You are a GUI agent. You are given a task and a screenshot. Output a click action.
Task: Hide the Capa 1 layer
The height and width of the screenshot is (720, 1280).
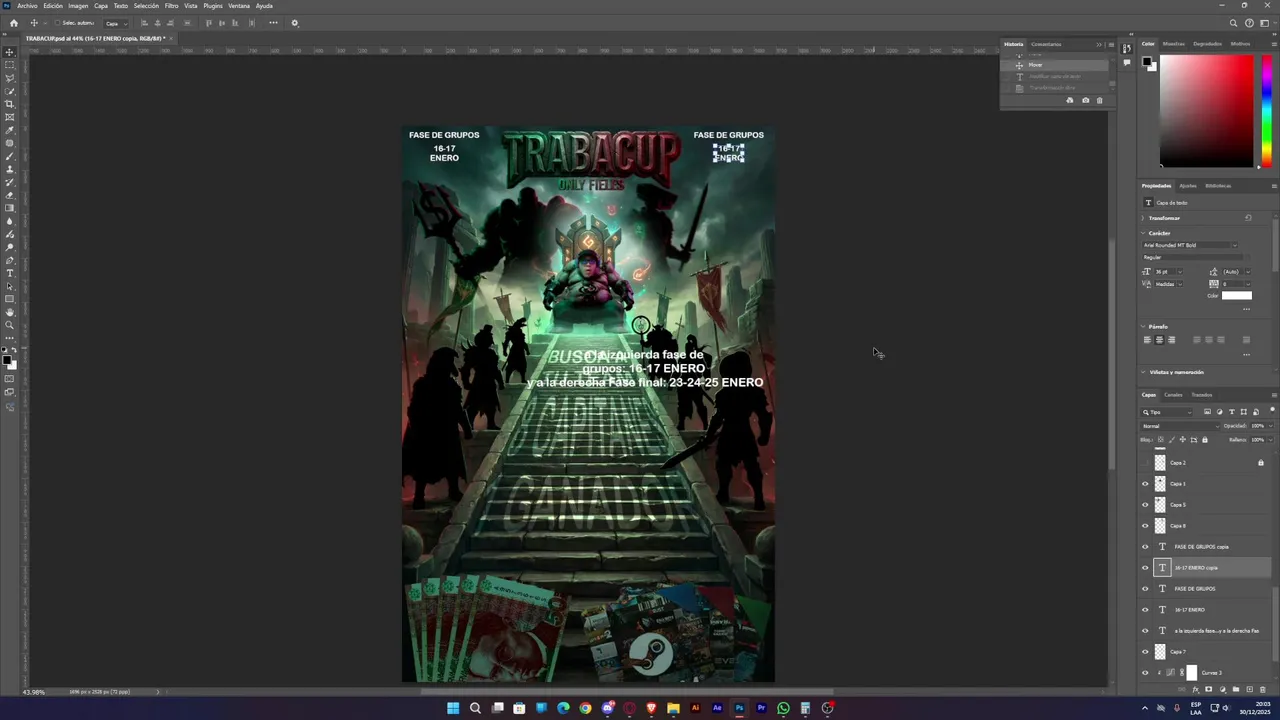1145,484
